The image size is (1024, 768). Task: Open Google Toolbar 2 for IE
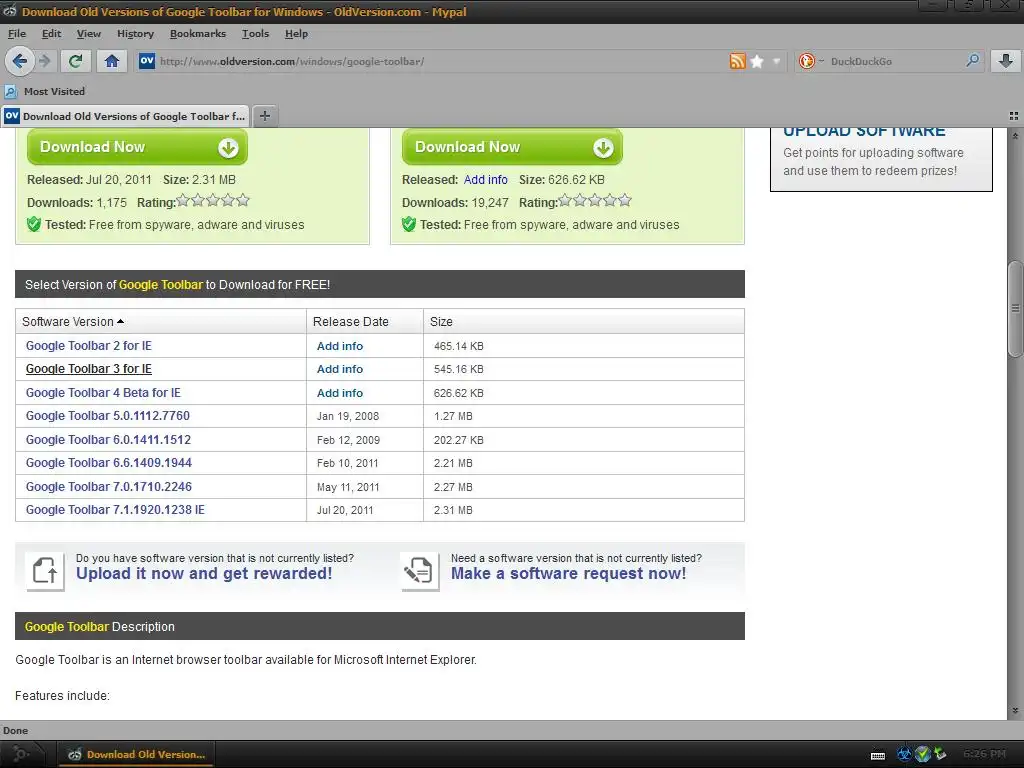(88, 345)
